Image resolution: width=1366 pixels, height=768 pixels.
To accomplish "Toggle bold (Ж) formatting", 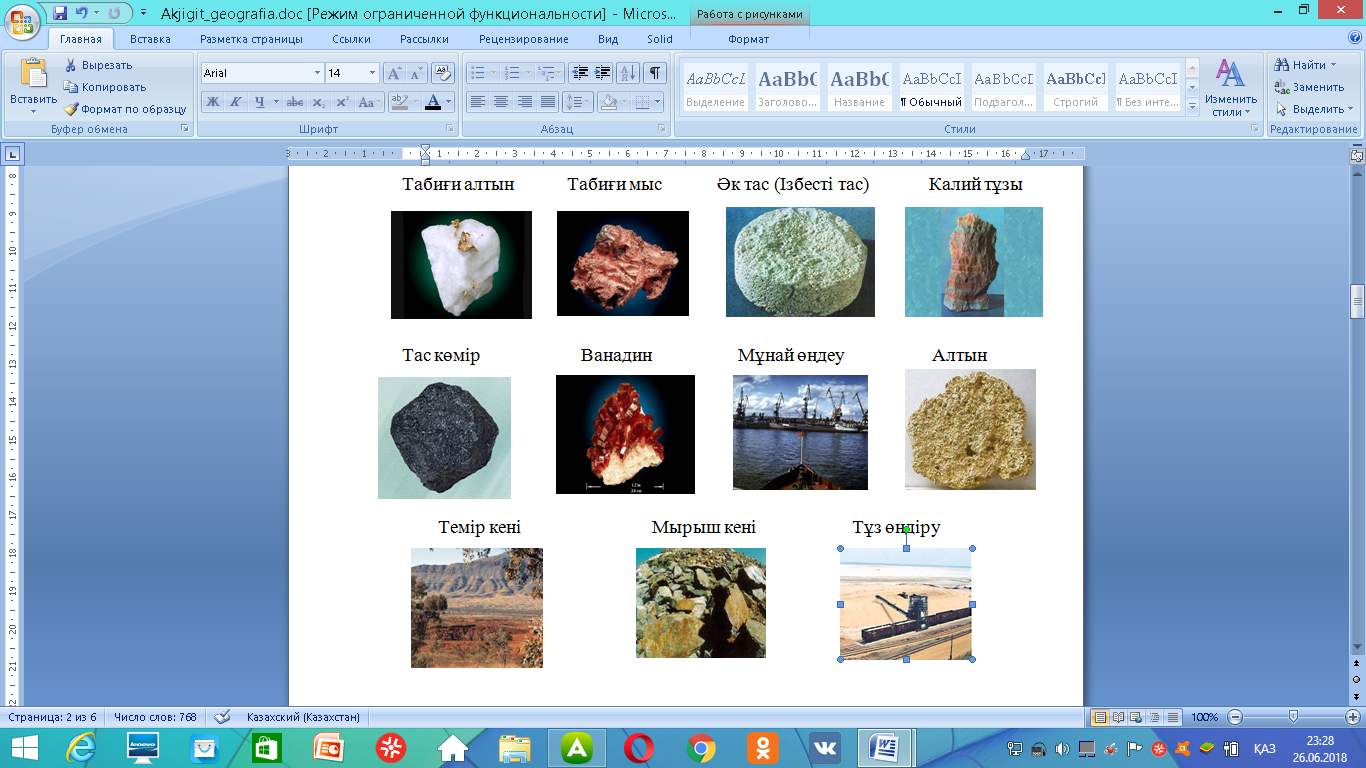I will [x=212, y=102].
